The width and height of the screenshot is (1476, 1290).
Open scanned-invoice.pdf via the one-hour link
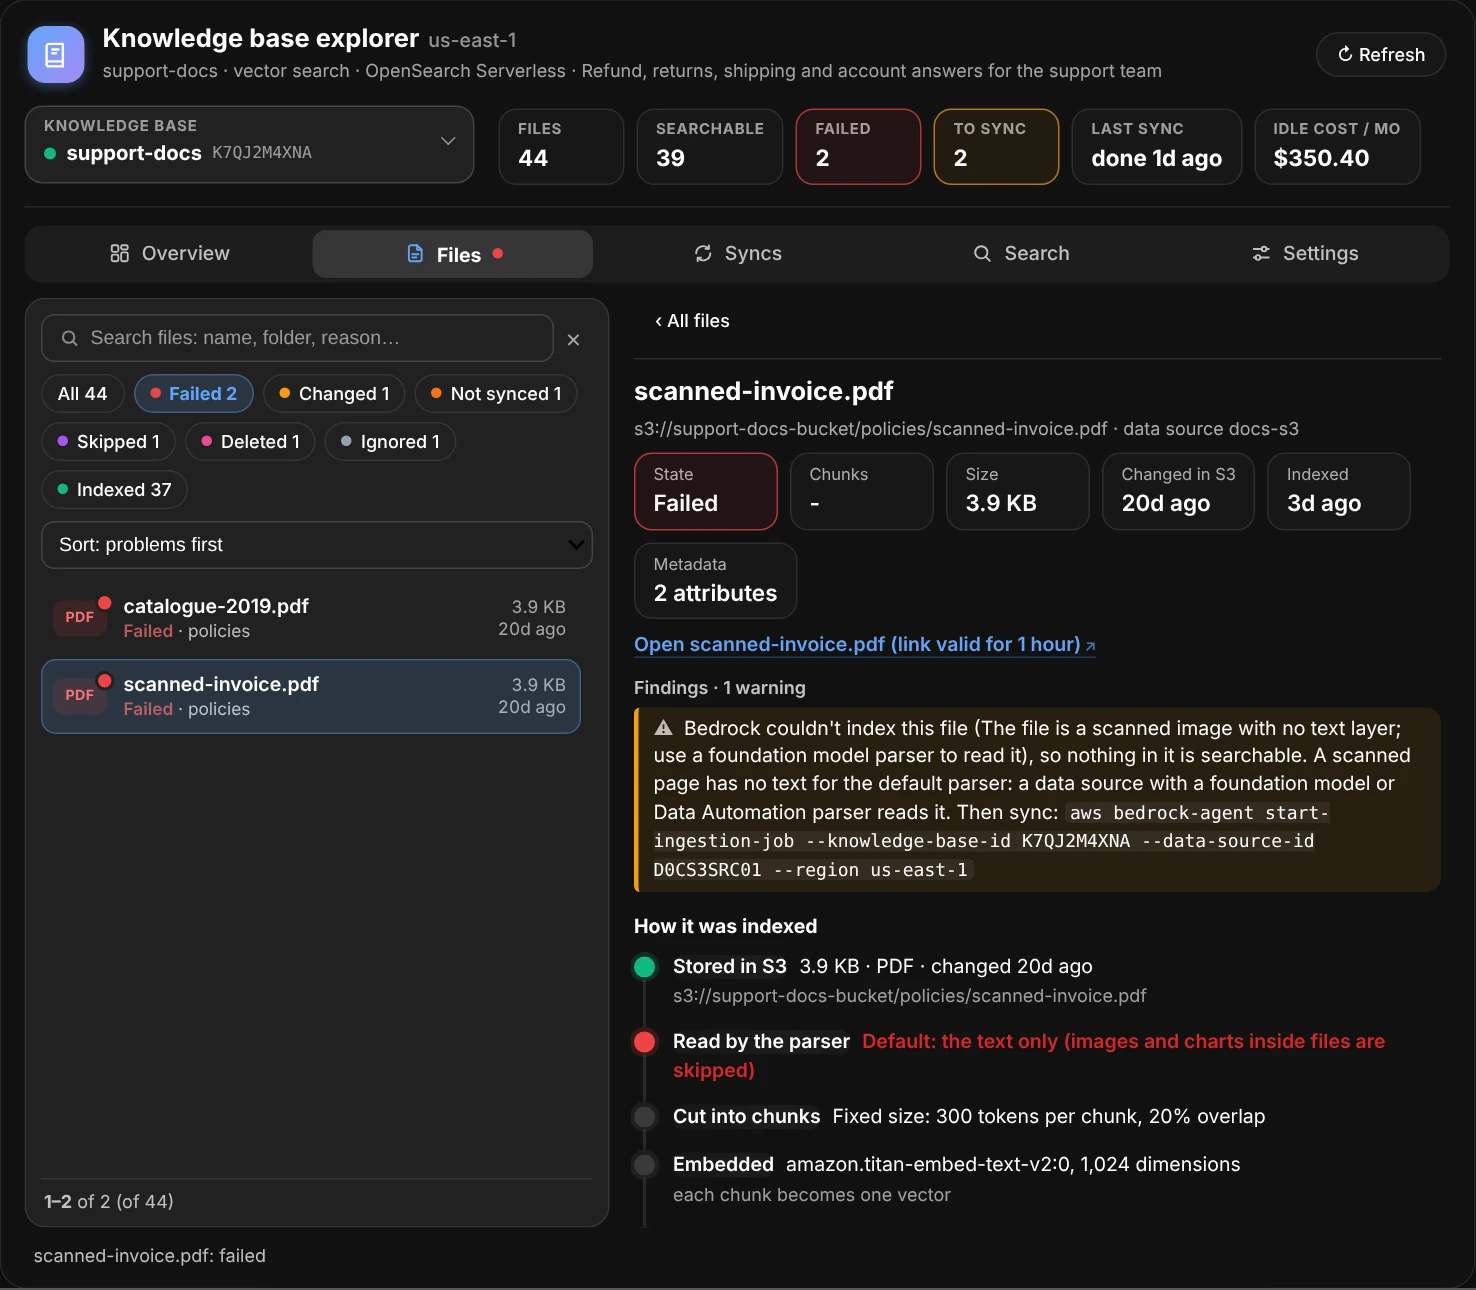865,645
